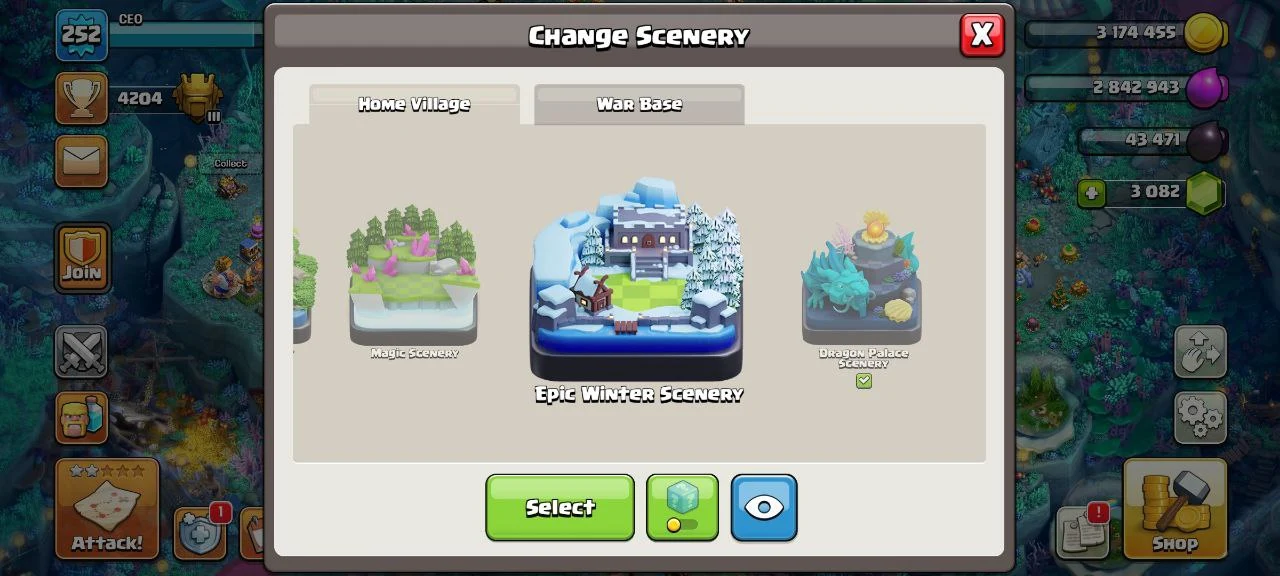1280x576 pixels.
Task: Preview scenery with the eye button
Action: (764, 508)
